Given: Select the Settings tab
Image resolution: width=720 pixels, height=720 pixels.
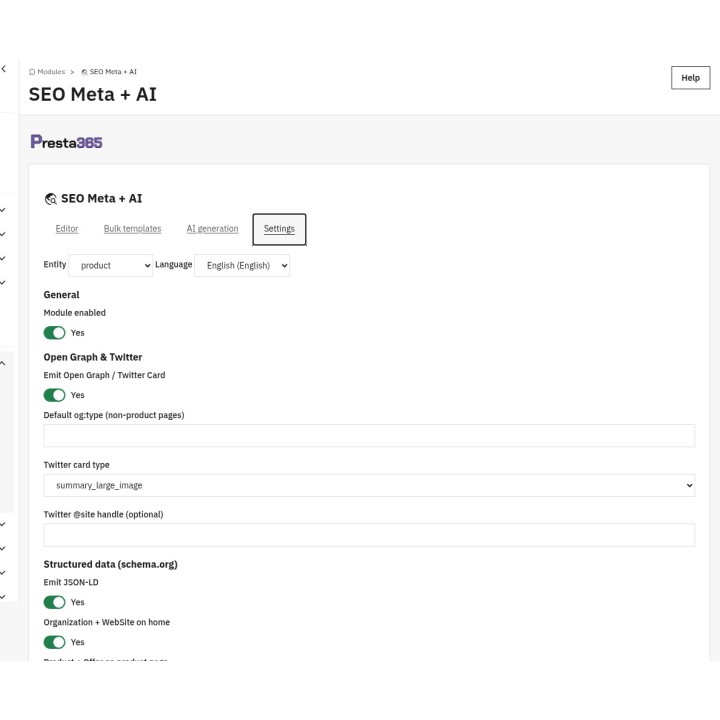Looking at the screenshot, I should point(279,229).
